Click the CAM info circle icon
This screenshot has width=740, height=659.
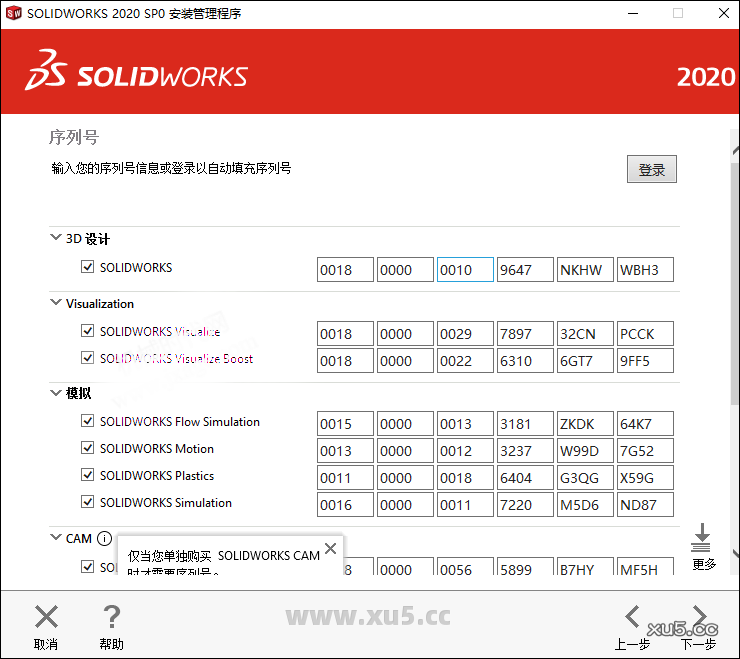[x=104, y=538]
